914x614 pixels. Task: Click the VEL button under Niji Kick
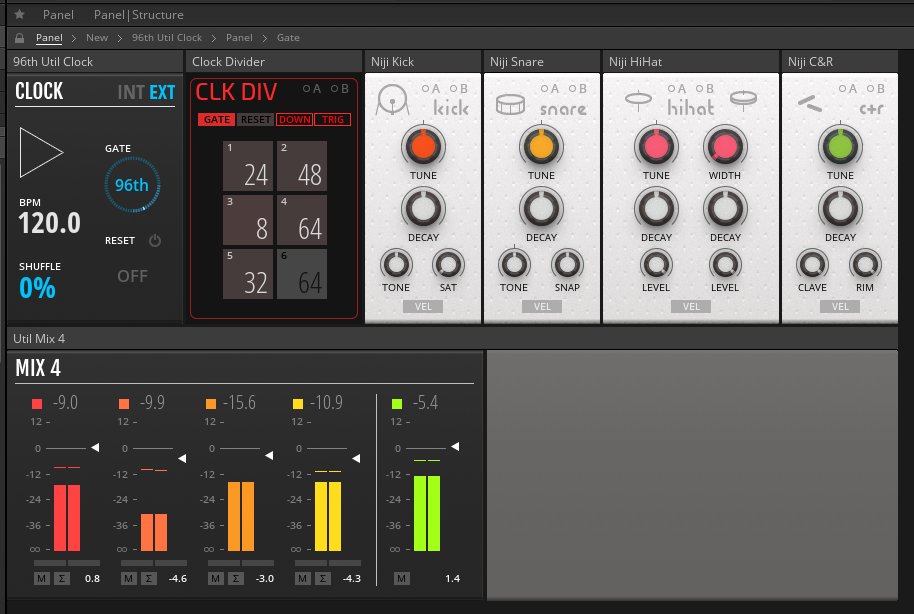click(x=422, y=306)
